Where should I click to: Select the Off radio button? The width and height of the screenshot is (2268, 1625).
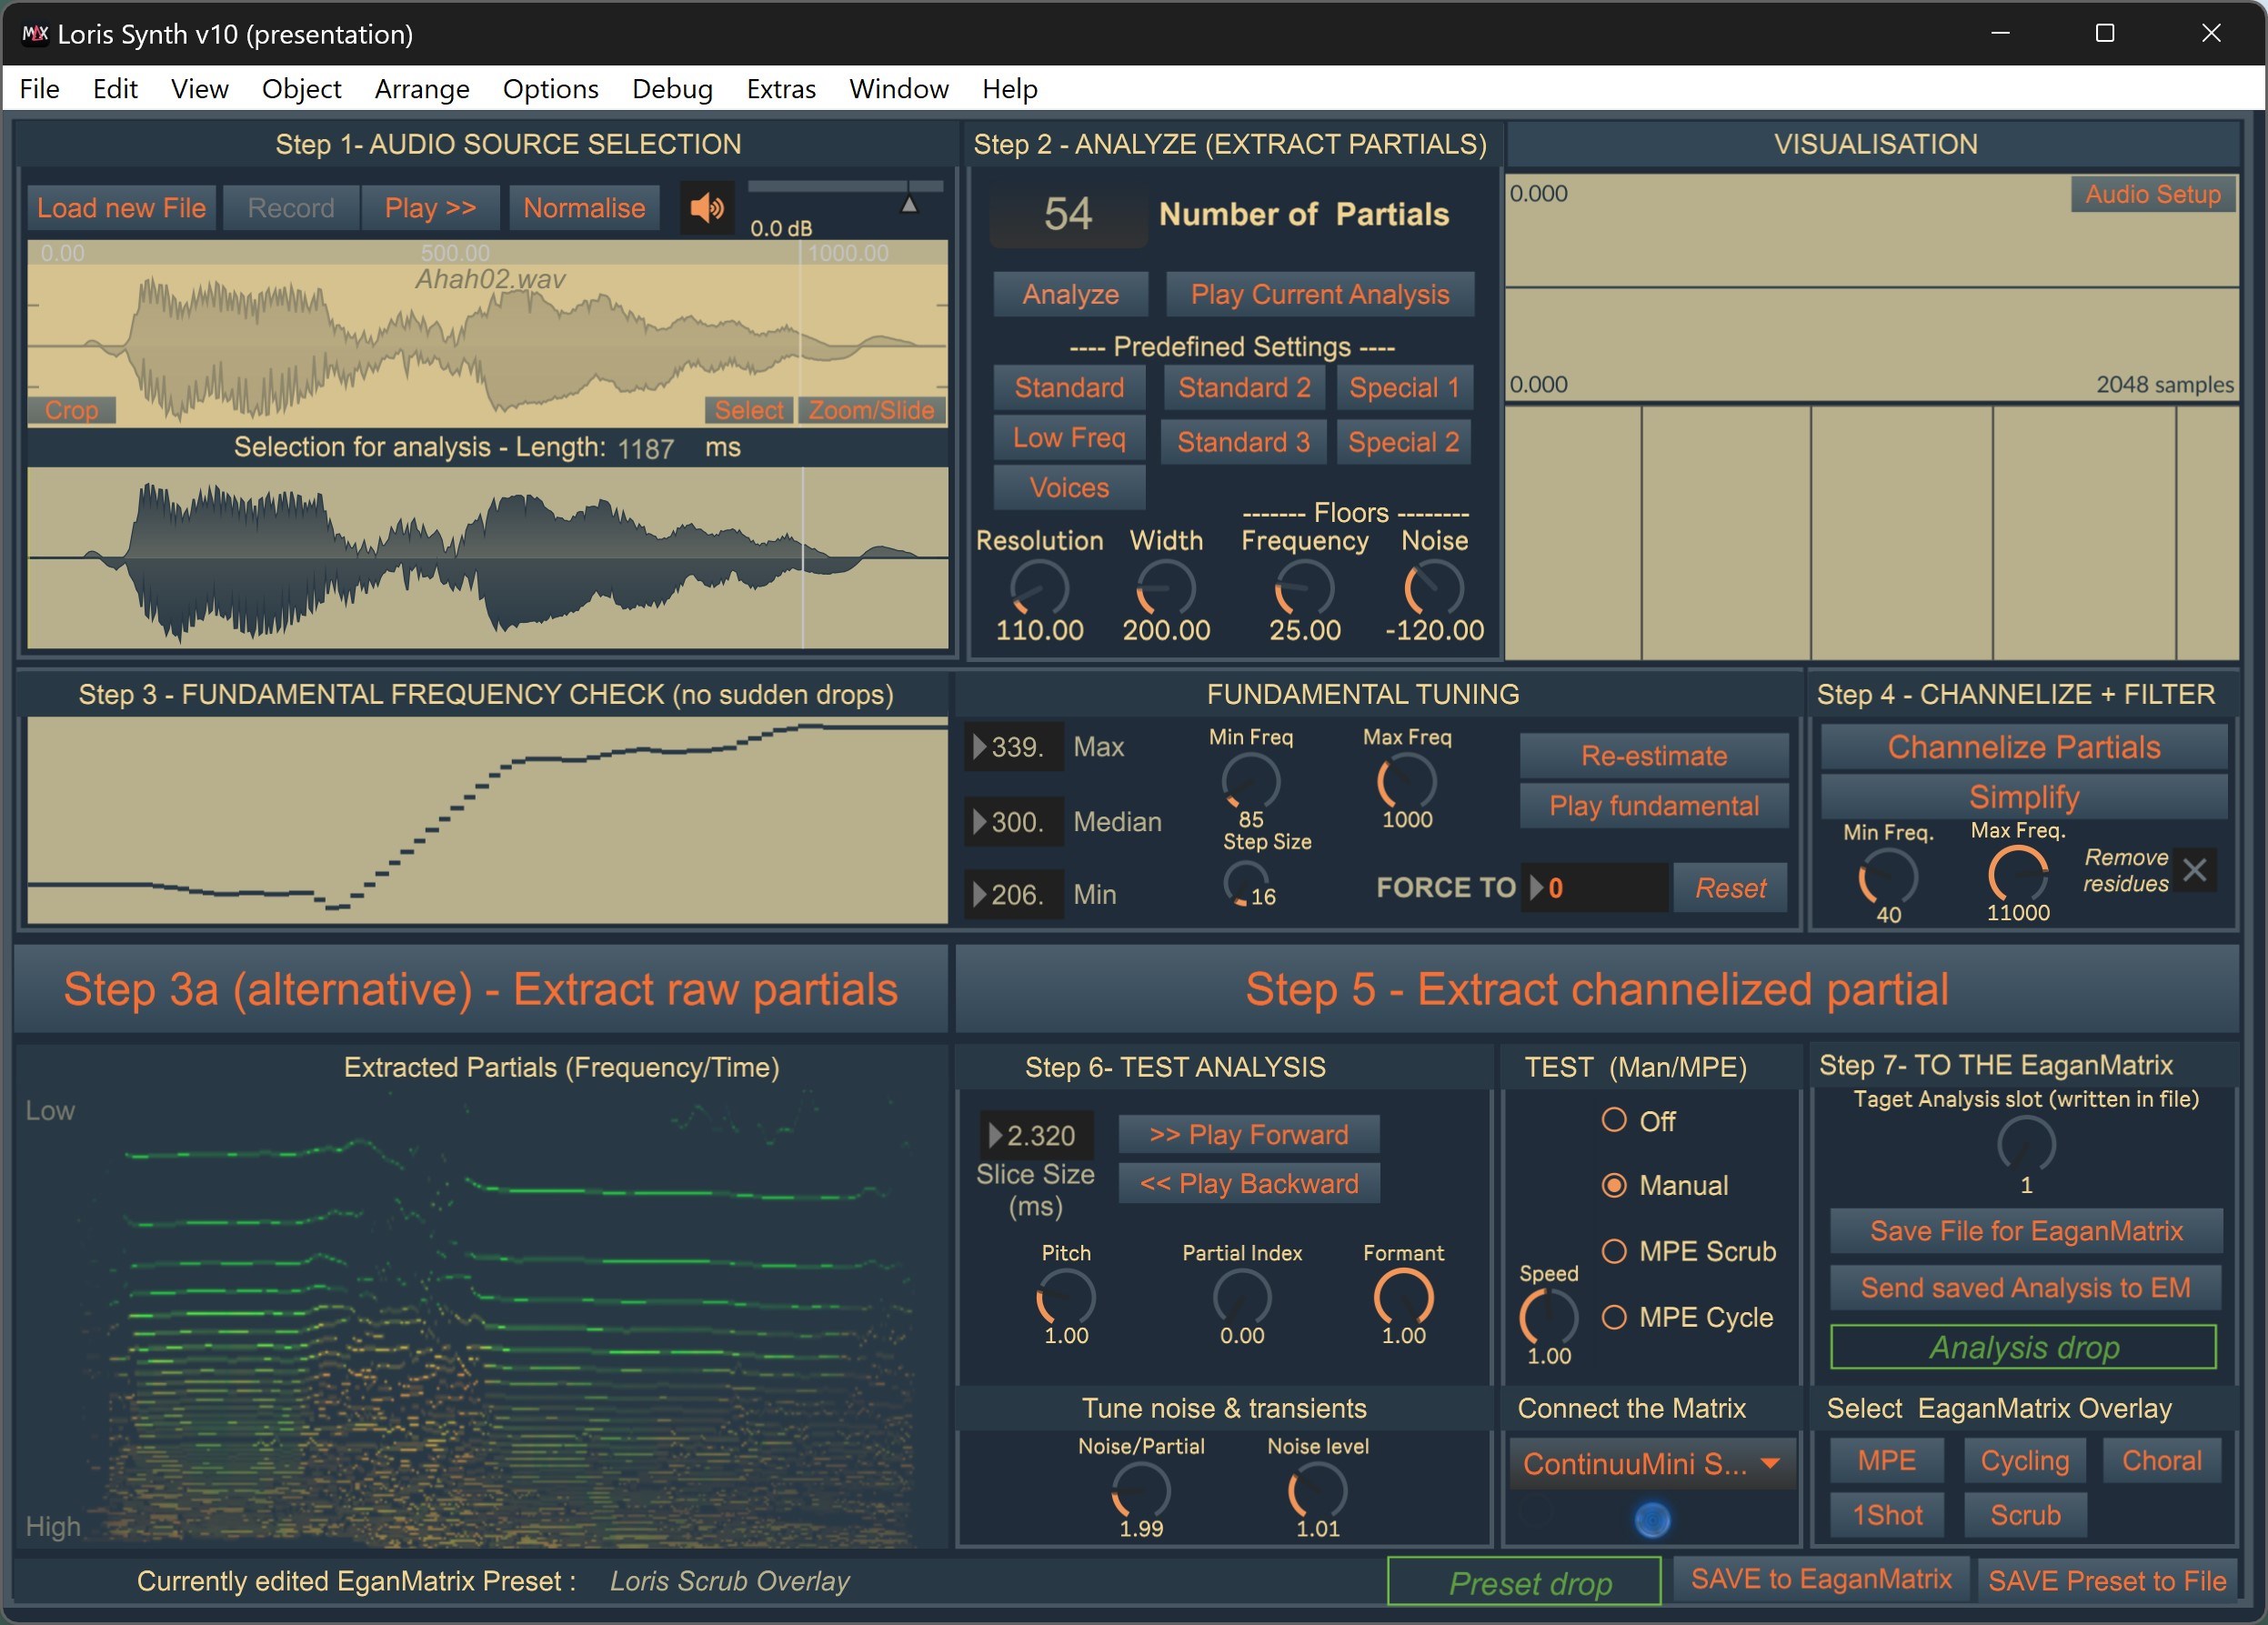click(x=1613, y=1120)
